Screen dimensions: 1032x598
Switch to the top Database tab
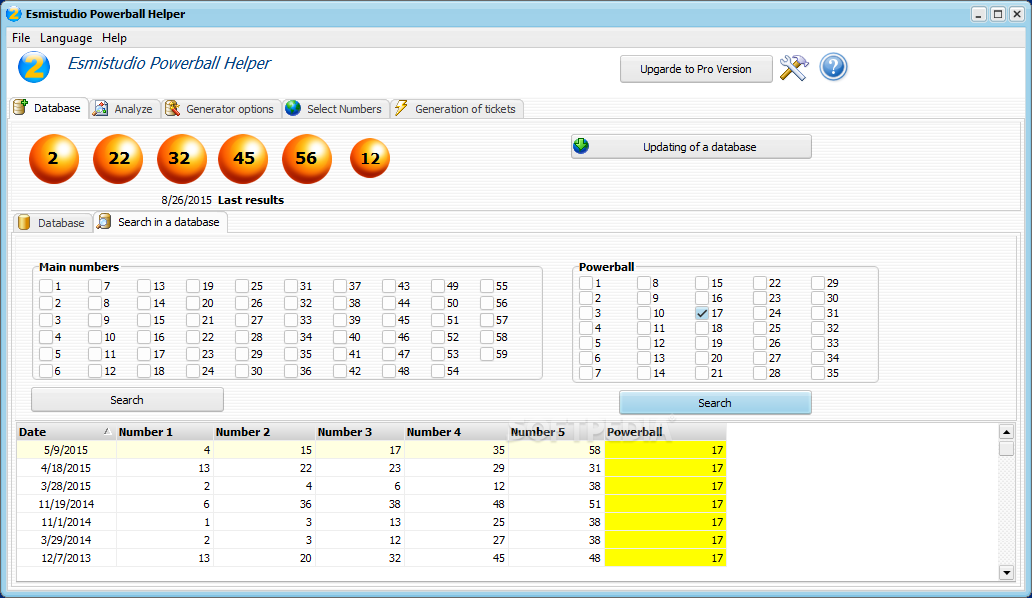[49, 108]
